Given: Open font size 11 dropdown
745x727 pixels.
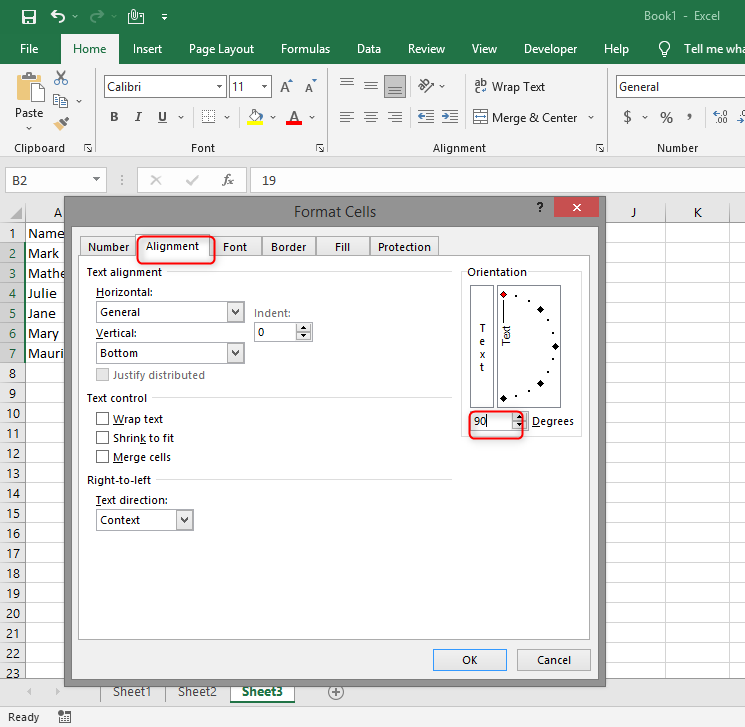Looking at the screenshot, I should click(265, 86).
